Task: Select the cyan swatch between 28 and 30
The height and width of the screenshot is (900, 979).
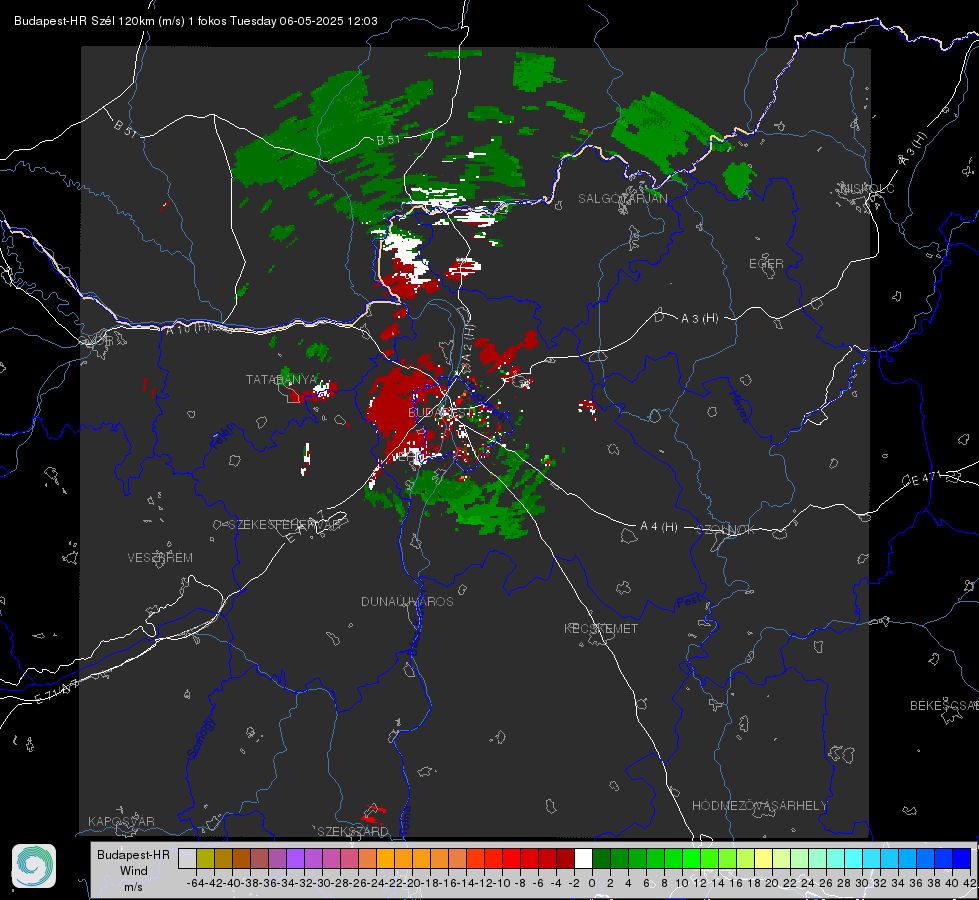Action: click(854, 858)
